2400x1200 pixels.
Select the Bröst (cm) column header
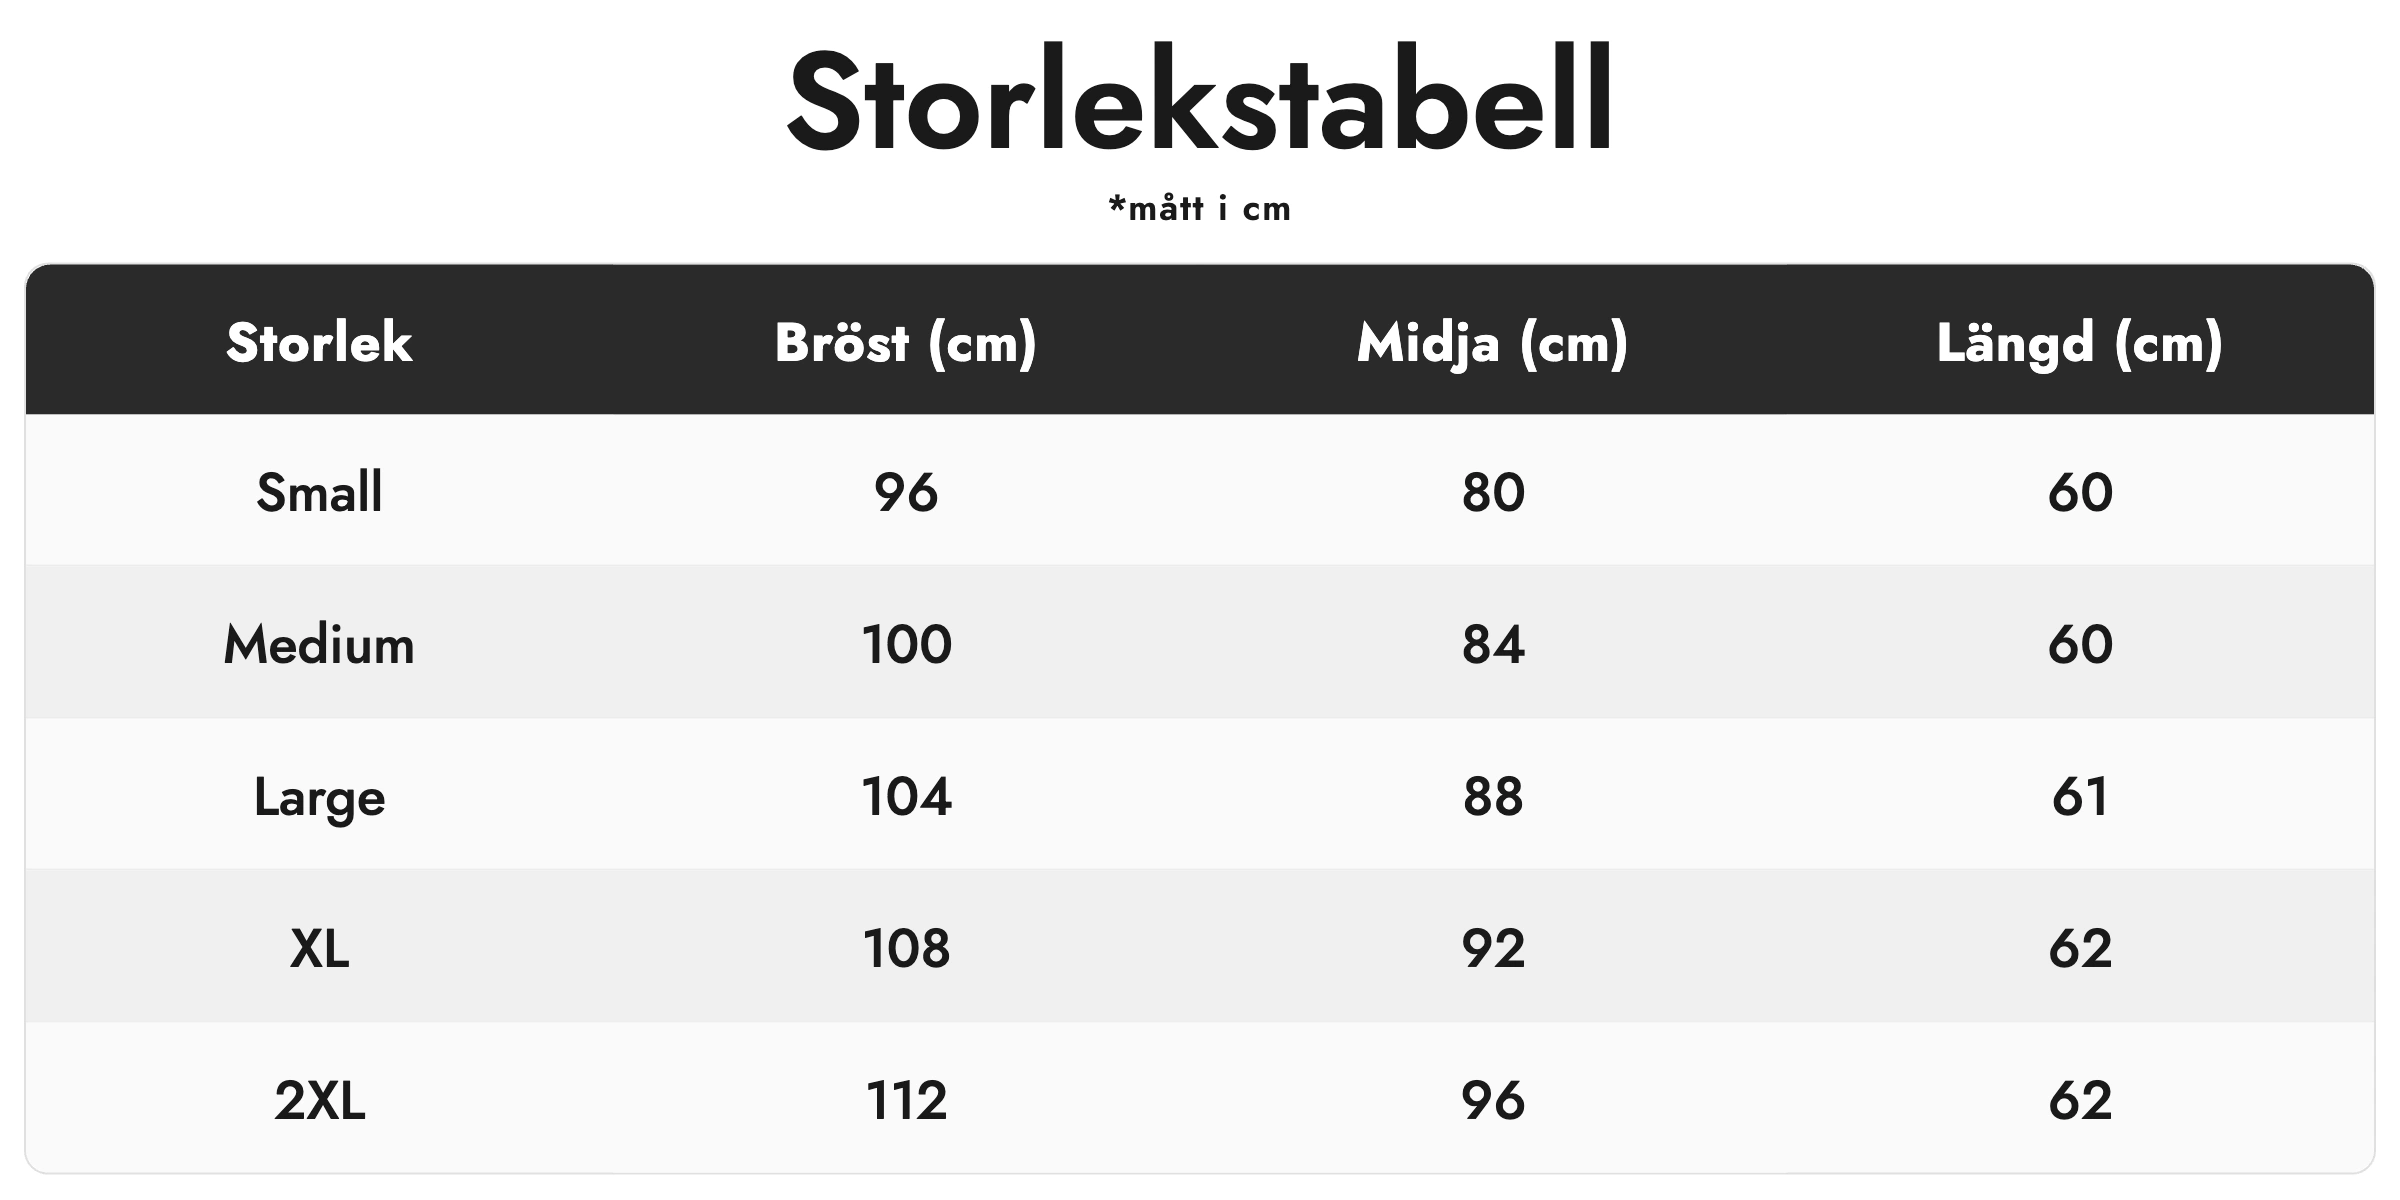(906, 344)
